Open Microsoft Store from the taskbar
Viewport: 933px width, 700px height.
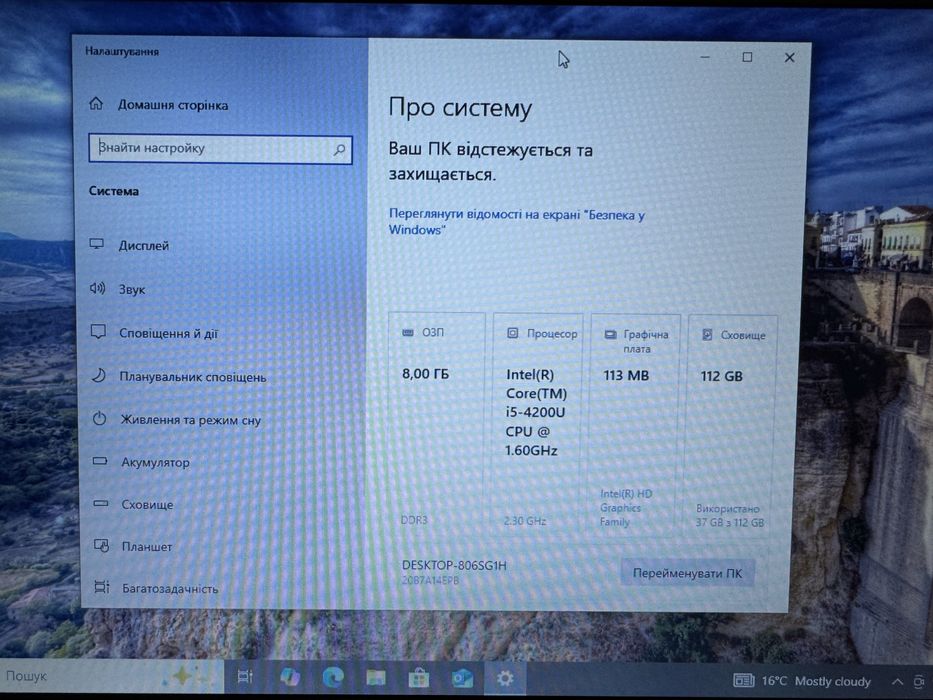pyautogui.click(x=419, y=678)
